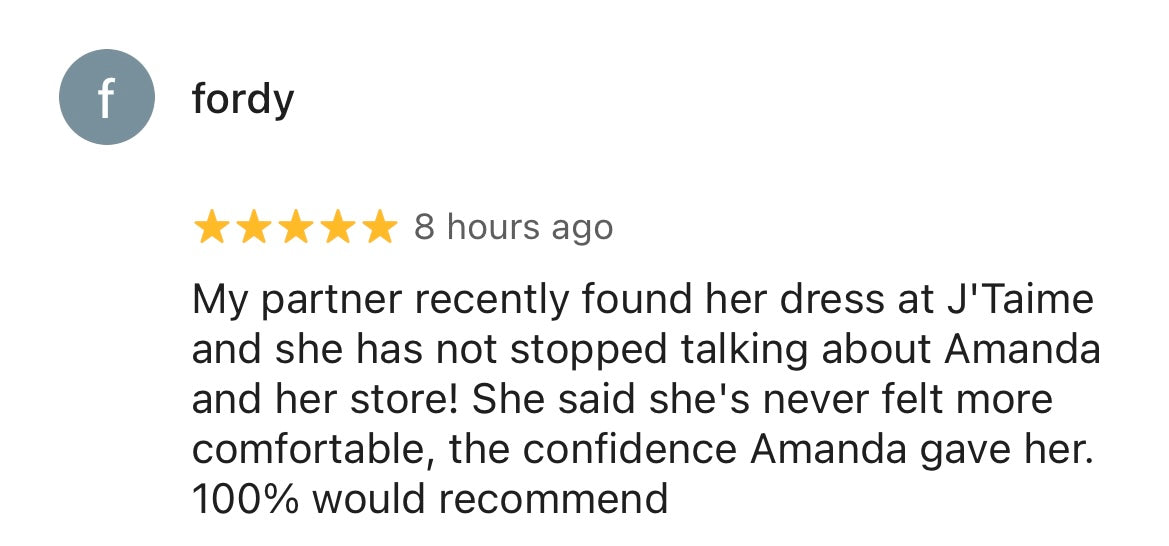Viewport: 1169px width, 546px height.
Task: Select the second gold rating star
Action: [x=253, y=228]
